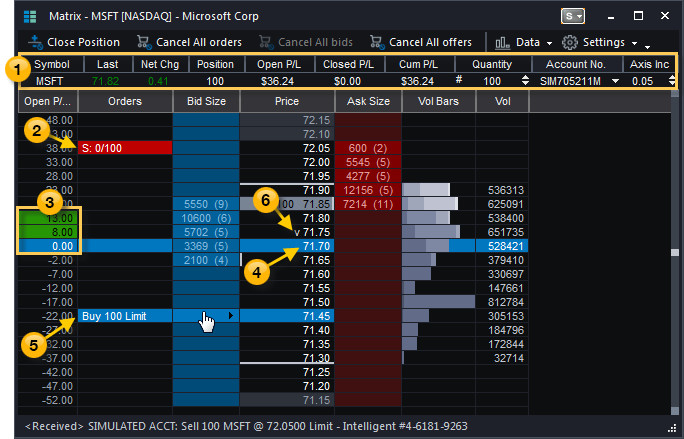Click the Open P/L ladder column header

coord(48,101)
